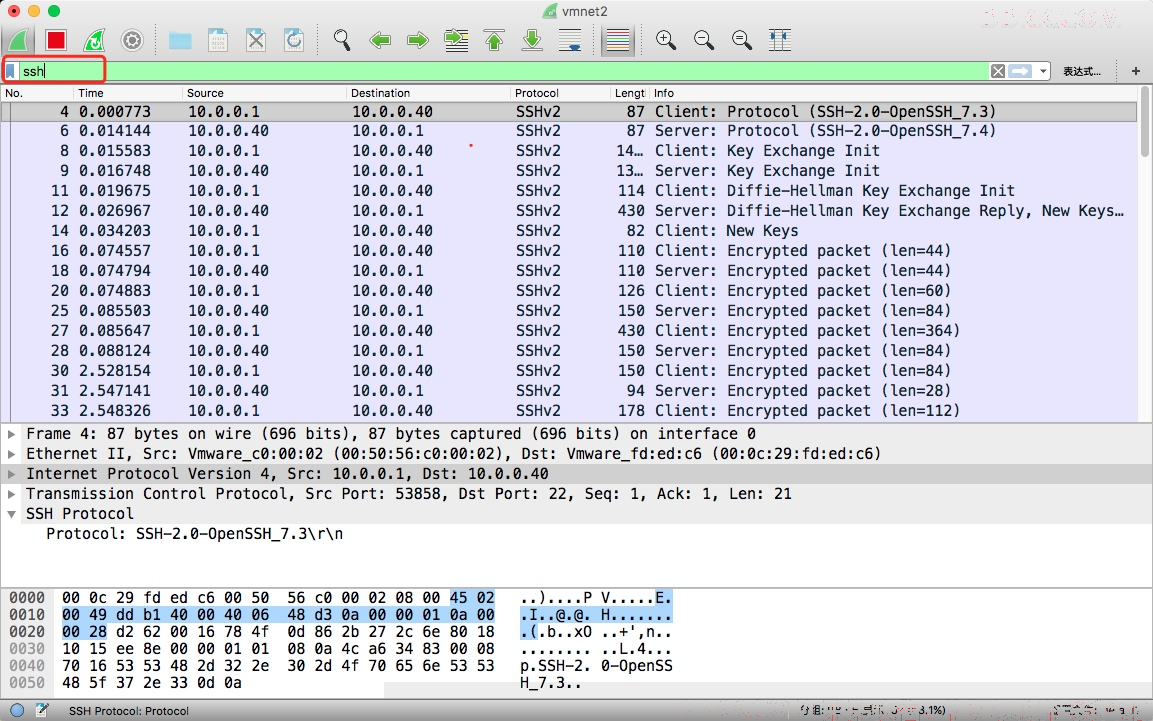Close the capture file using the toolbar icon

click(x=256, y=40)
